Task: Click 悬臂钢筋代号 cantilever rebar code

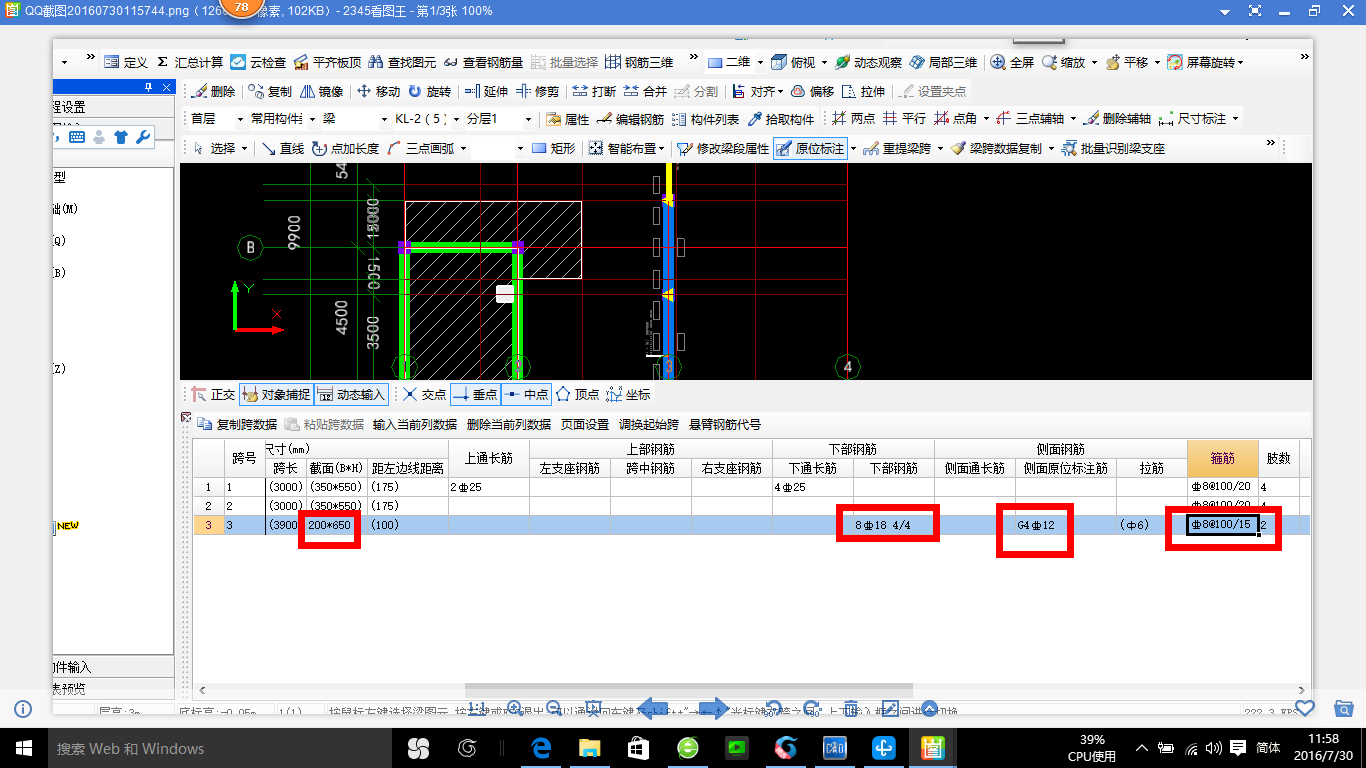Action: [724, 424]
